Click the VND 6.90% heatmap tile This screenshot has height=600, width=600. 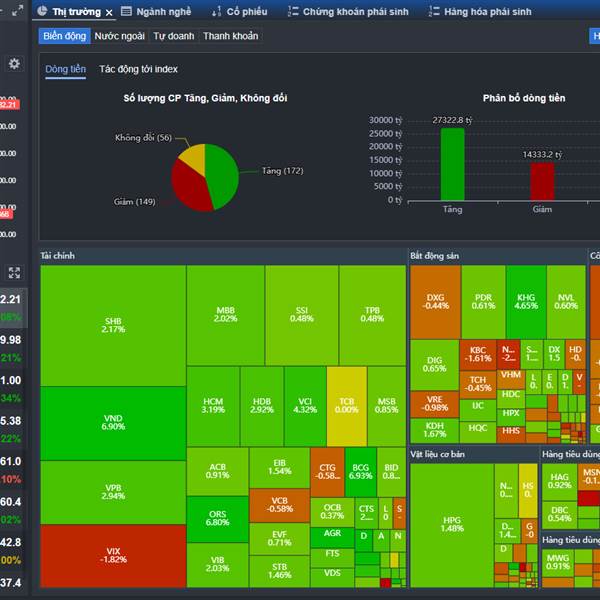point(113,423)
